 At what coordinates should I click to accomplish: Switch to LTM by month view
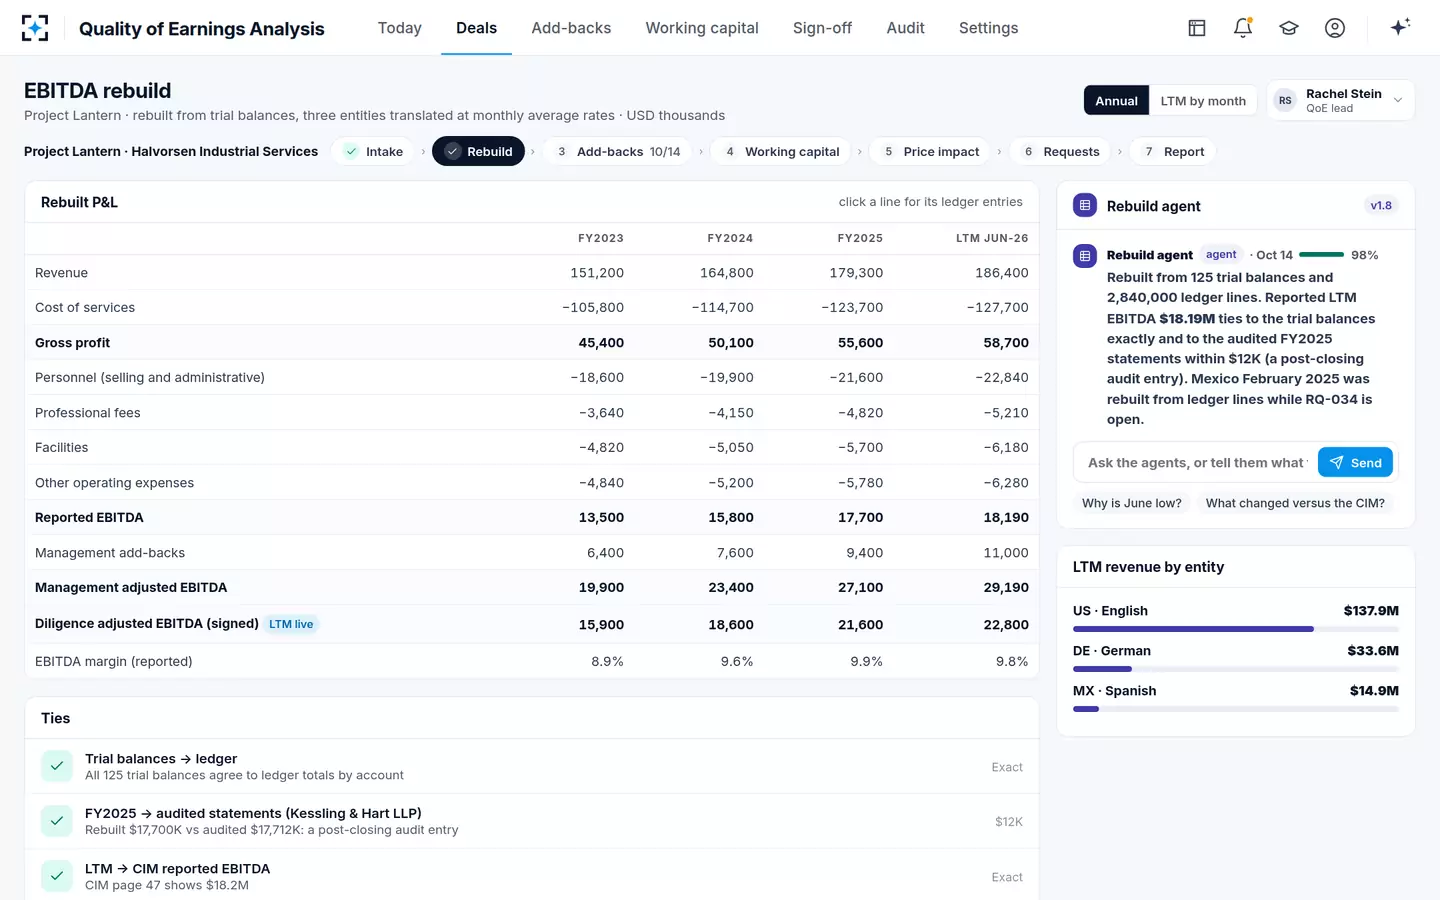(x=1203, y=101)
